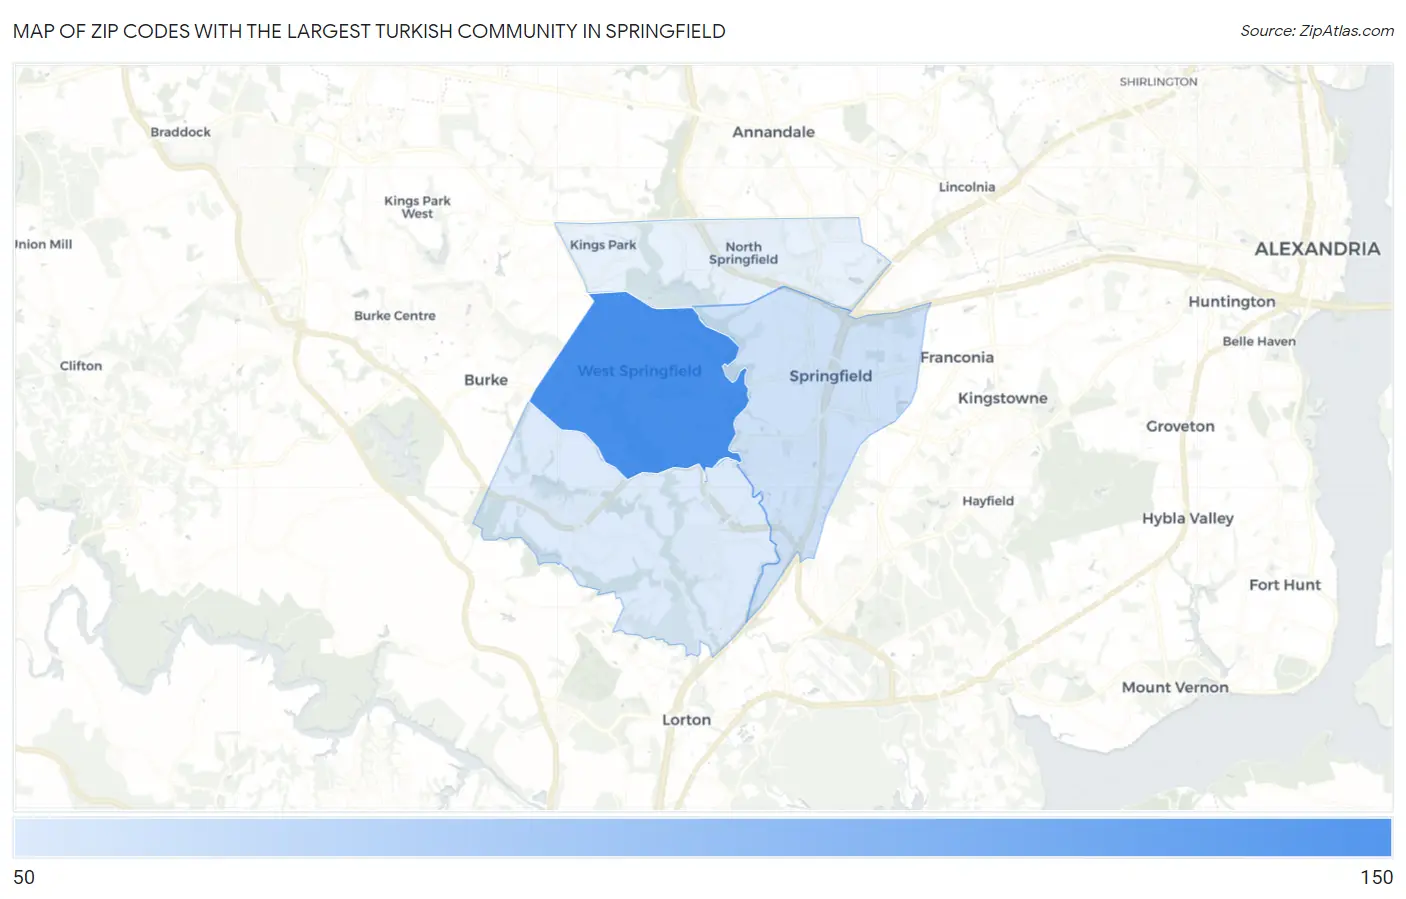The image size is (1406, 899).
Task: Click the Kings Park West label
Action: 417,207
